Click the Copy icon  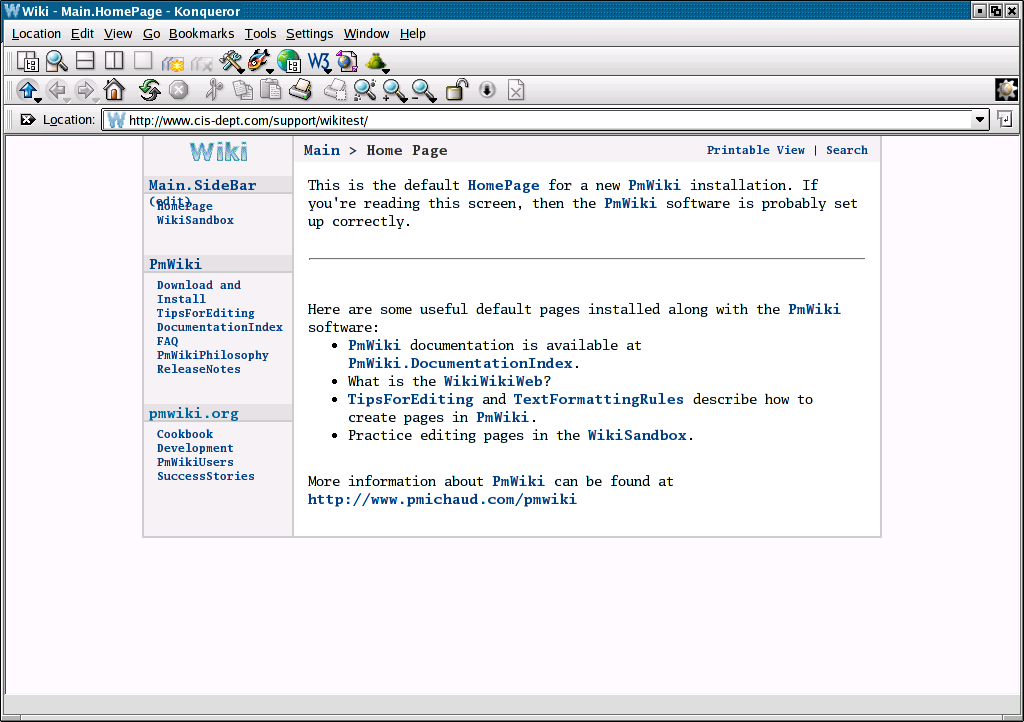[243, 89]
